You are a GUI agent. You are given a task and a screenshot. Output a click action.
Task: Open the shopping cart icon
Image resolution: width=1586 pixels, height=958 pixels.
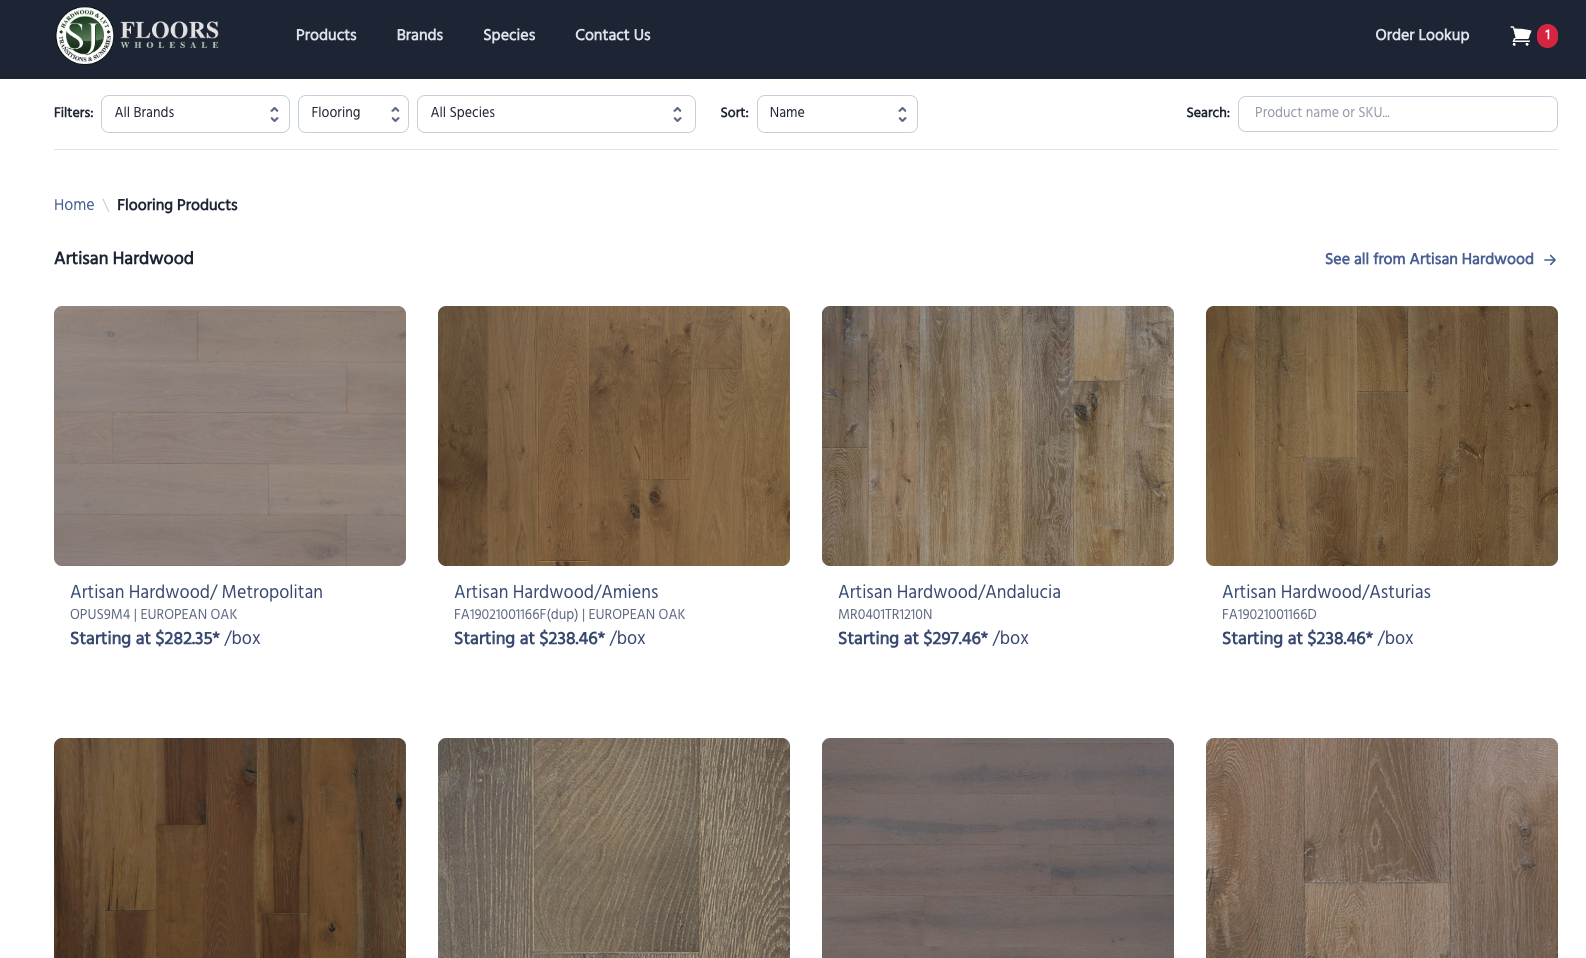[x=1520, y=36]
